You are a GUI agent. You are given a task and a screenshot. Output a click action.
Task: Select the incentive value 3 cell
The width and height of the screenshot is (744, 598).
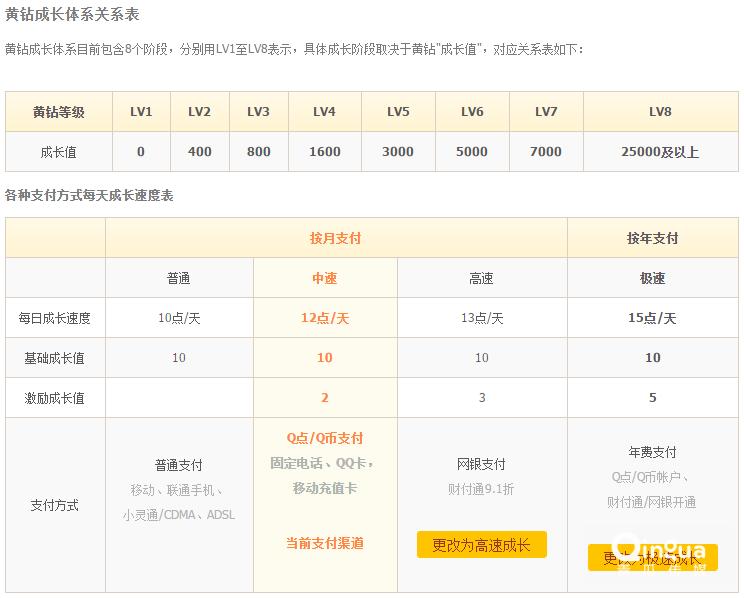[482, 398]
